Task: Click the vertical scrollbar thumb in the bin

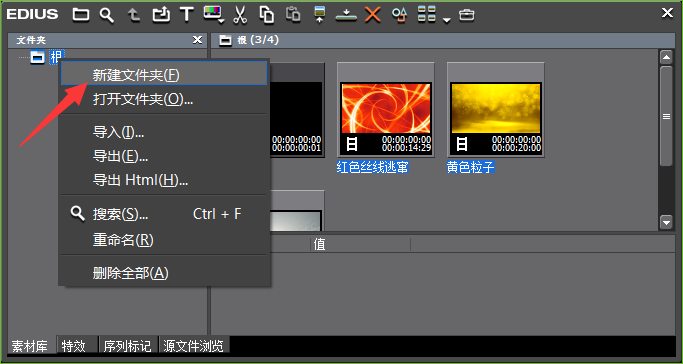Action: click(x=666, y=116)
